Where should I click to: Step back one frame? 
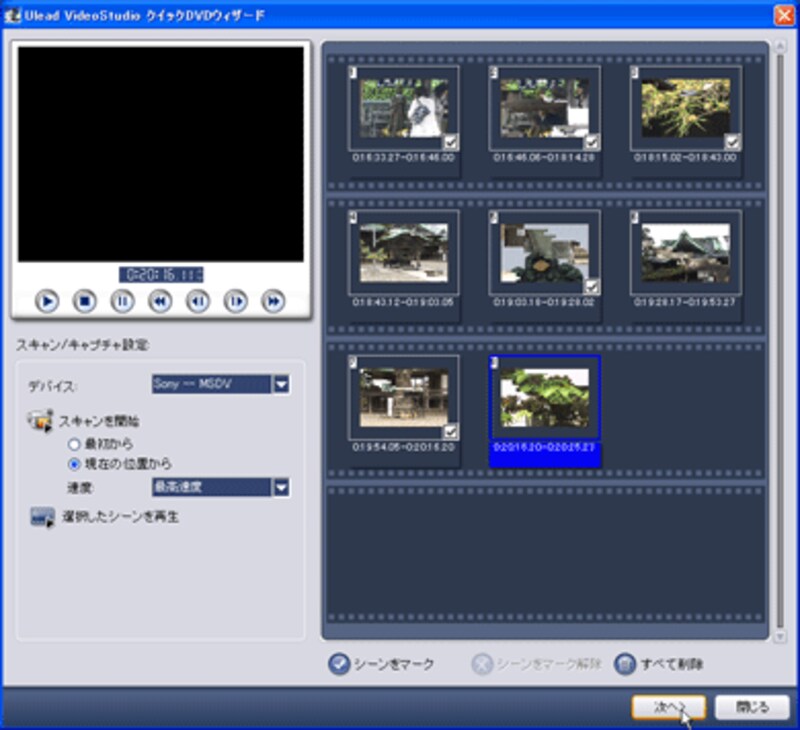point(198,300)
